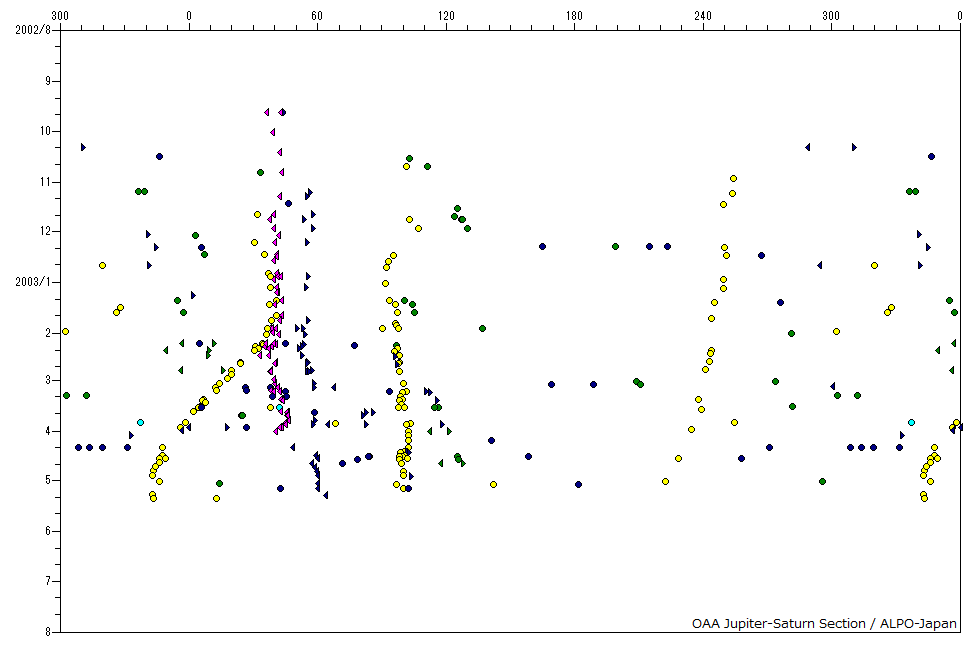Select the yellow dot near month 5 at longitude 140

(x=493, y=484)
